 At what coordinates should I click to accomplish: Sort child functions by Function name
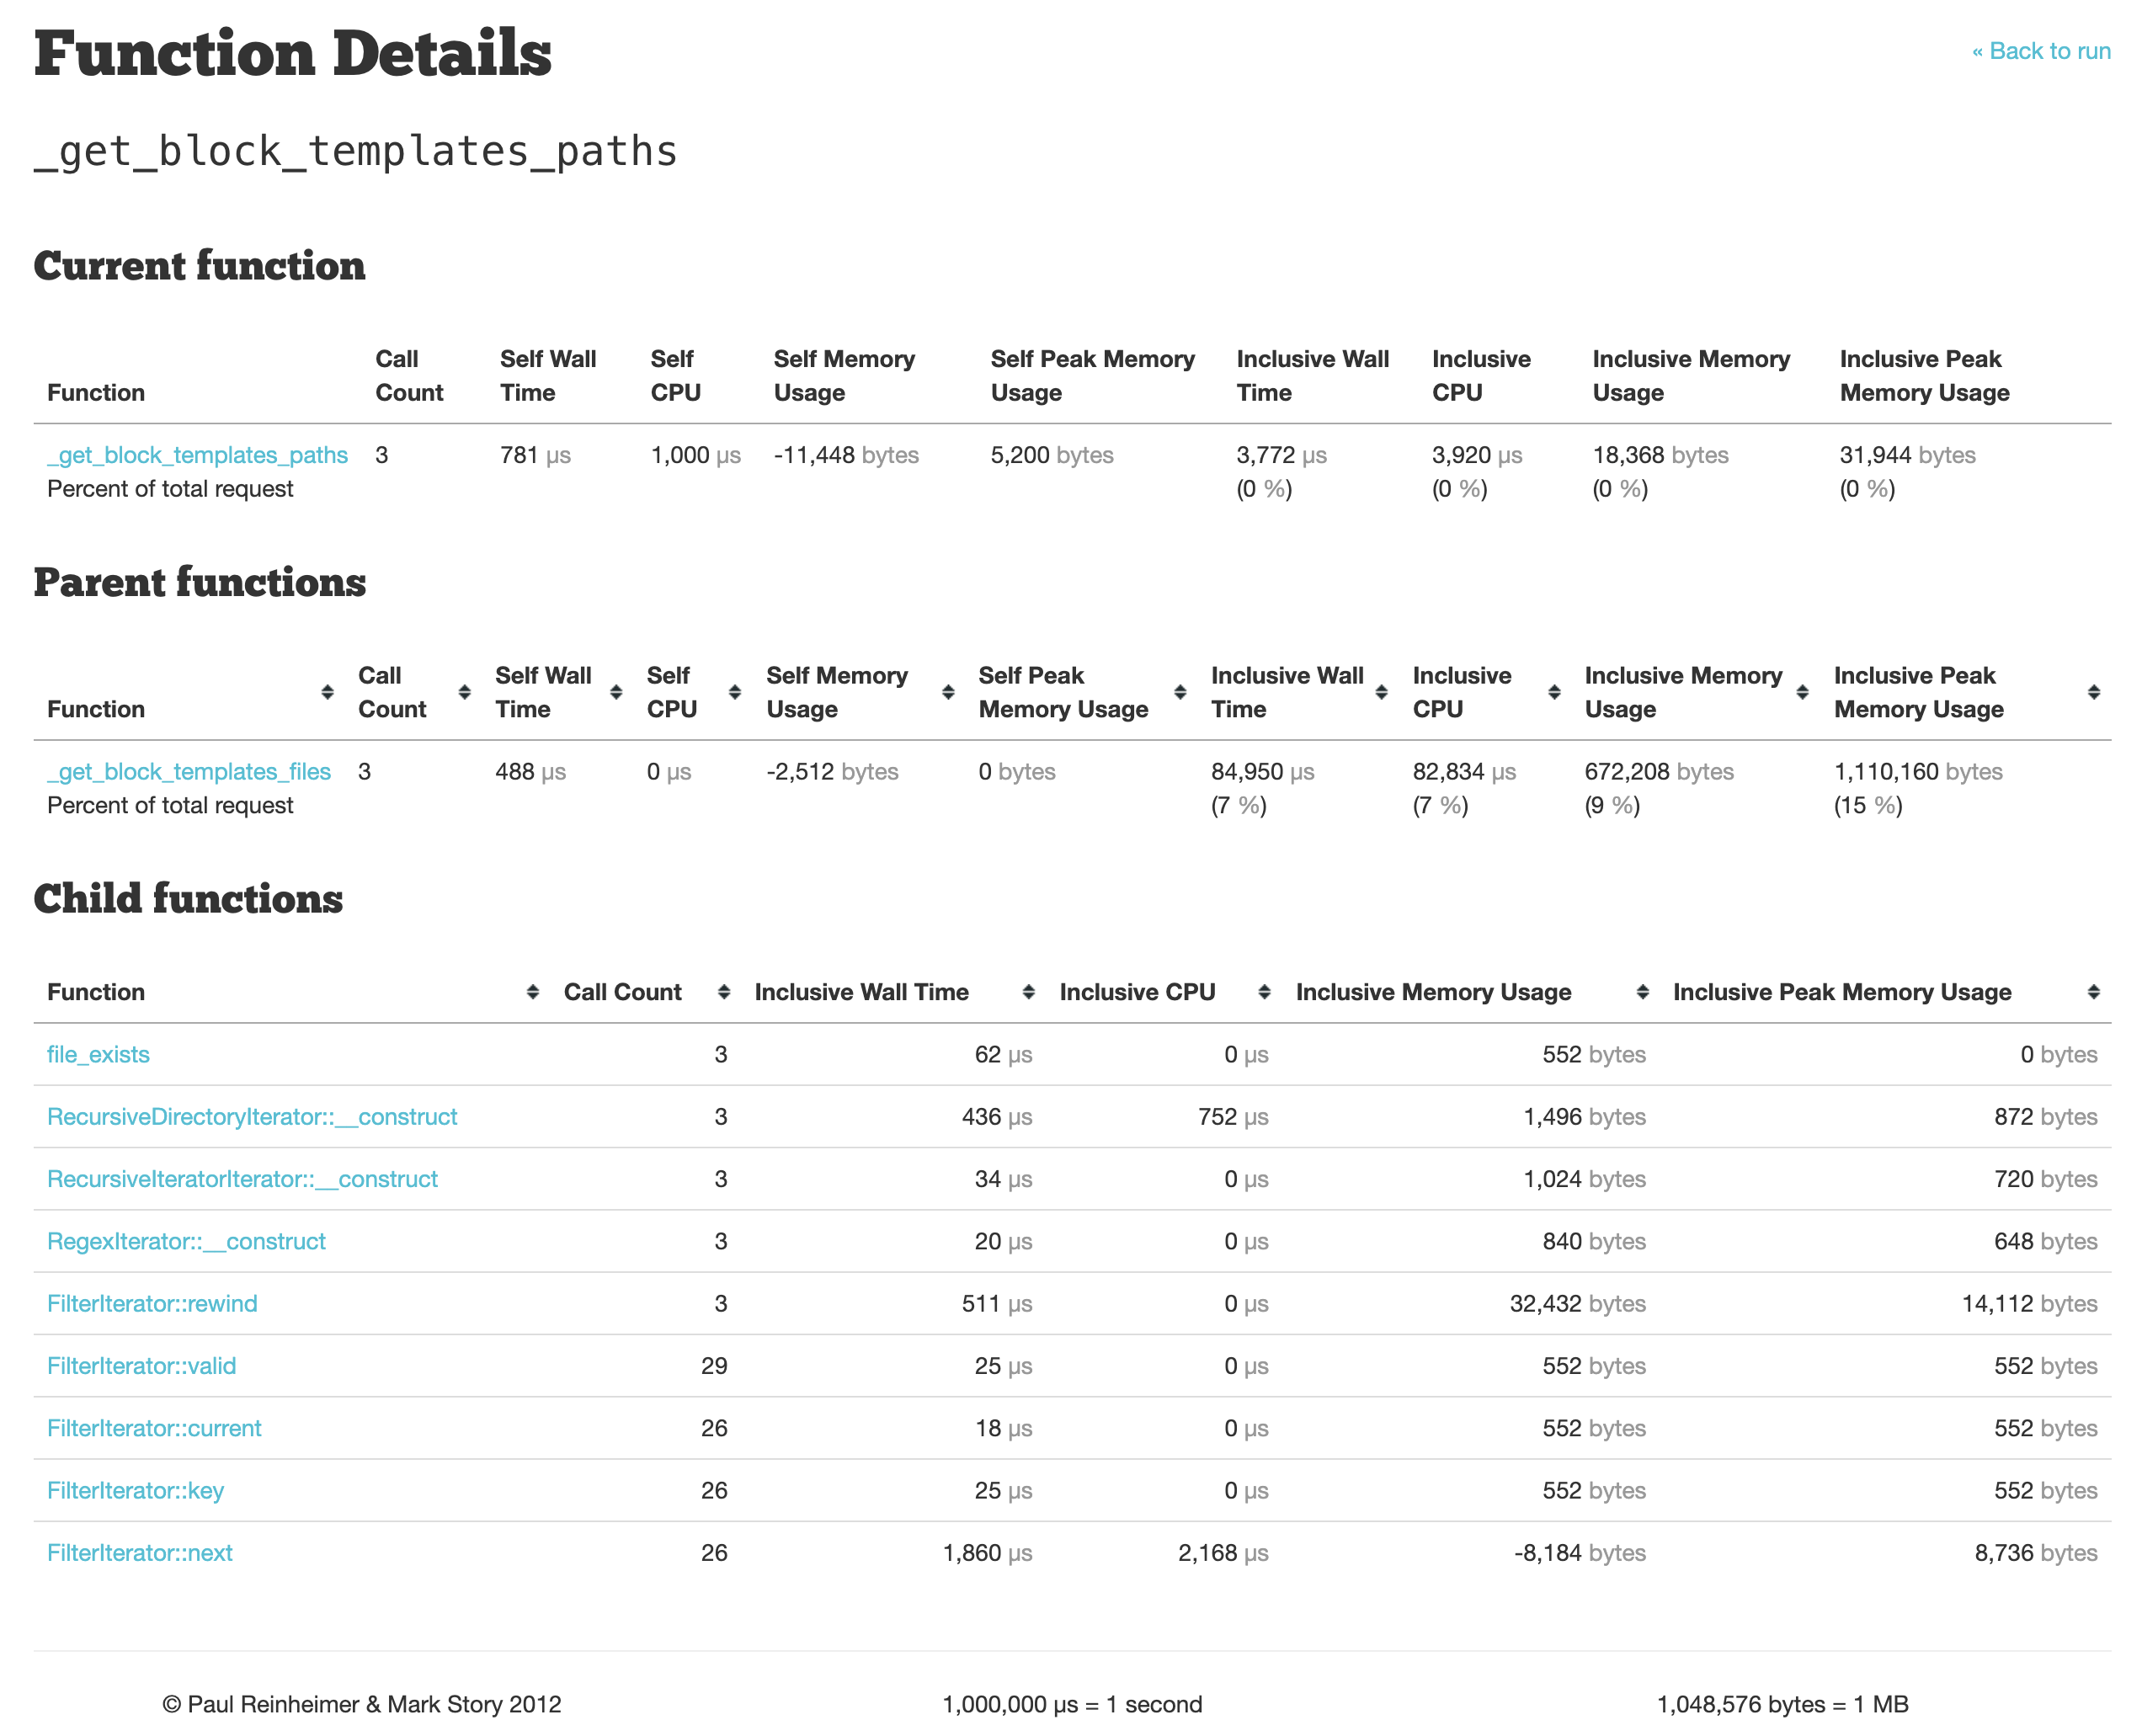pos(96,992)
